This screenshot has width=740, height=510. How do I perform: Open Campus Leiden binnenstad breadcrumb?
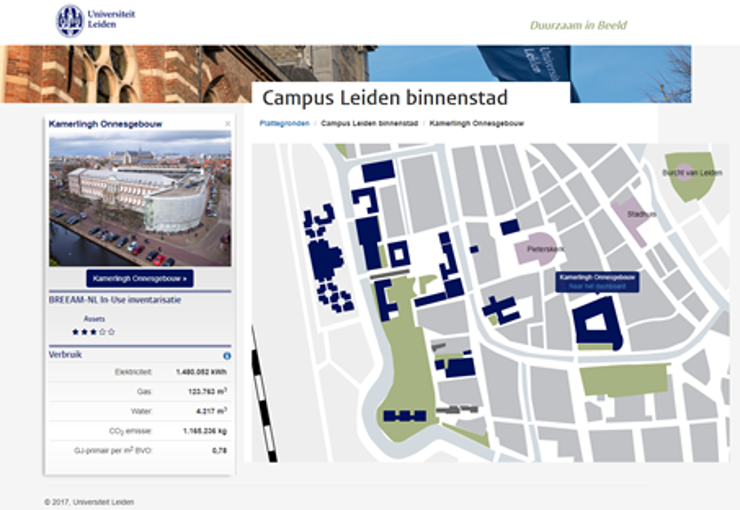point(370,123)
